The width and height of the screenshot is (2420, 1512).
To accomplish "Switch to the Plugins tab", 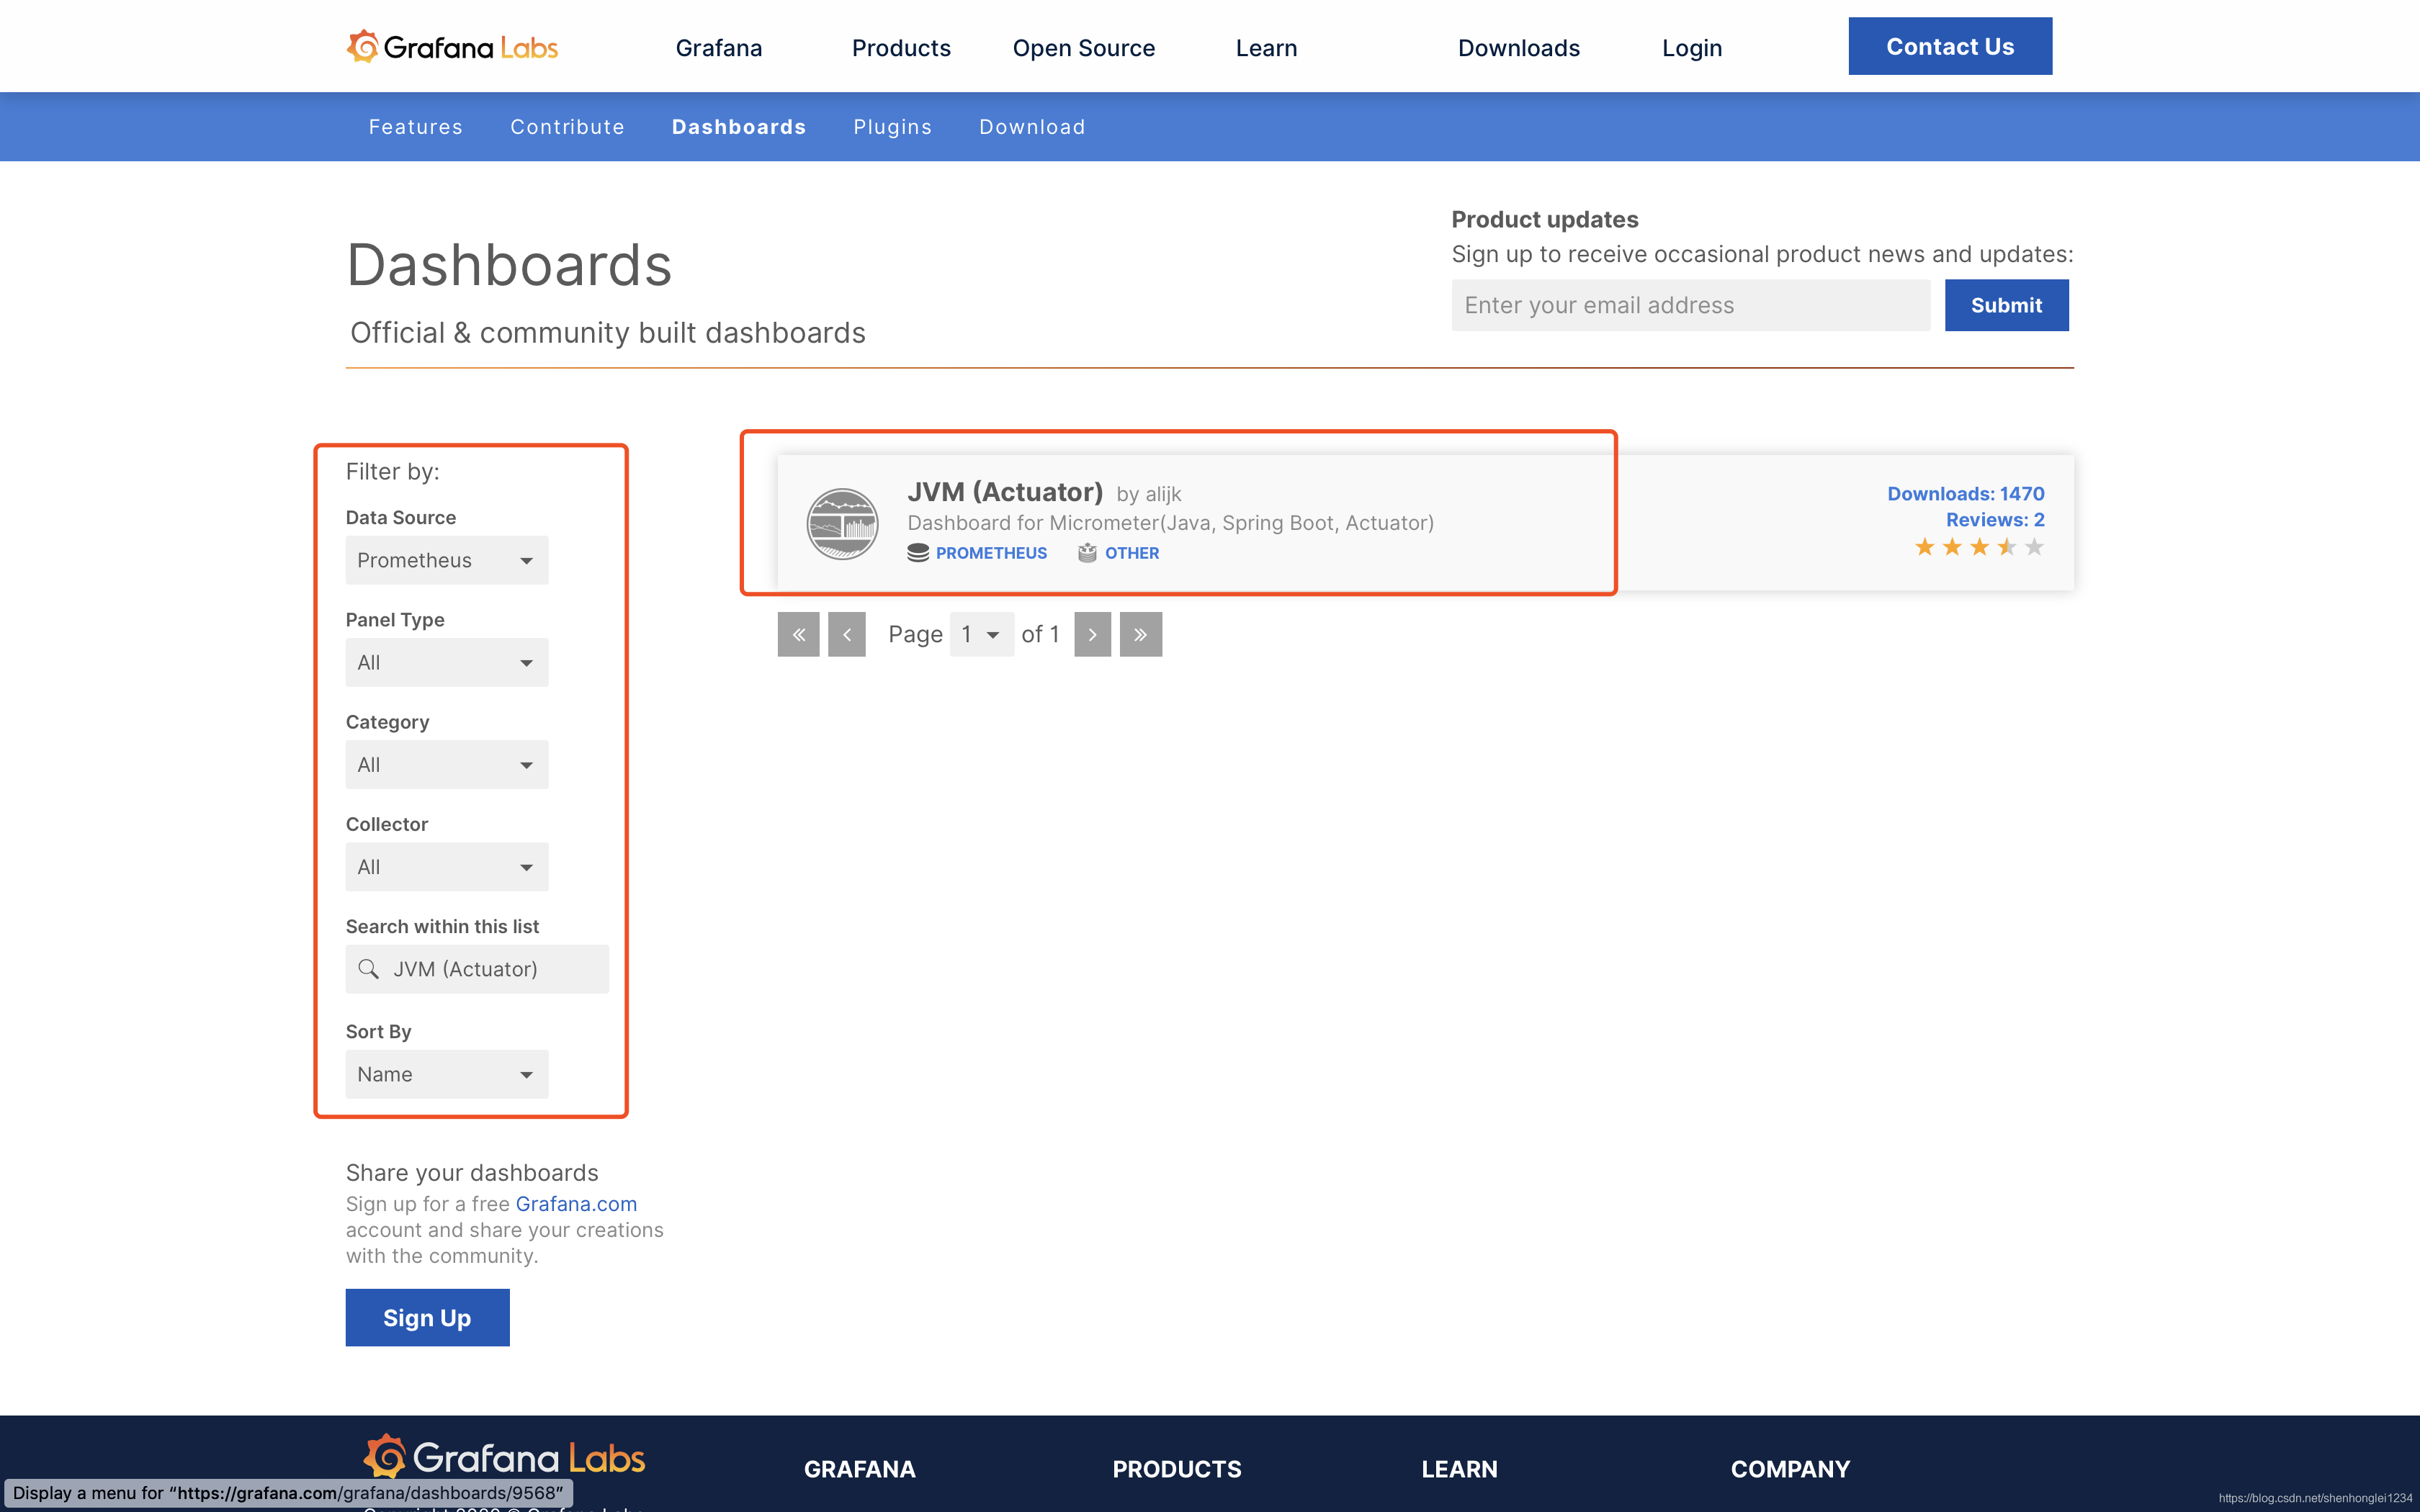I will coord(892,127).
